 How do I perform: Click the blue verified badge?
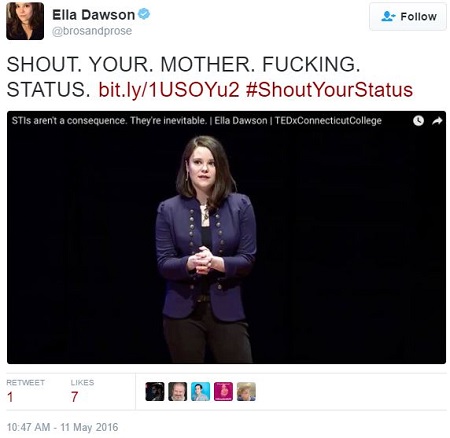point(144,14)
